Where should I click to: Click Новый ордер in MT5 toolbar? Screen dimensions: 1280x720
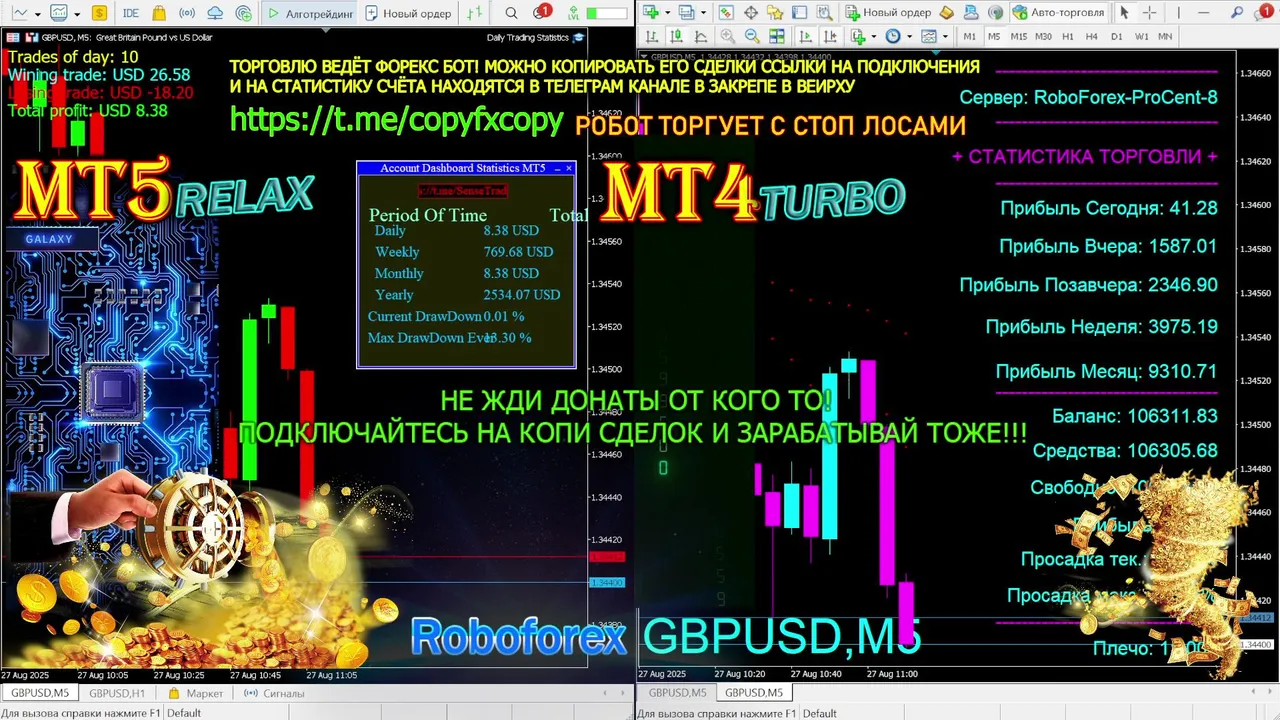(408, 13)
